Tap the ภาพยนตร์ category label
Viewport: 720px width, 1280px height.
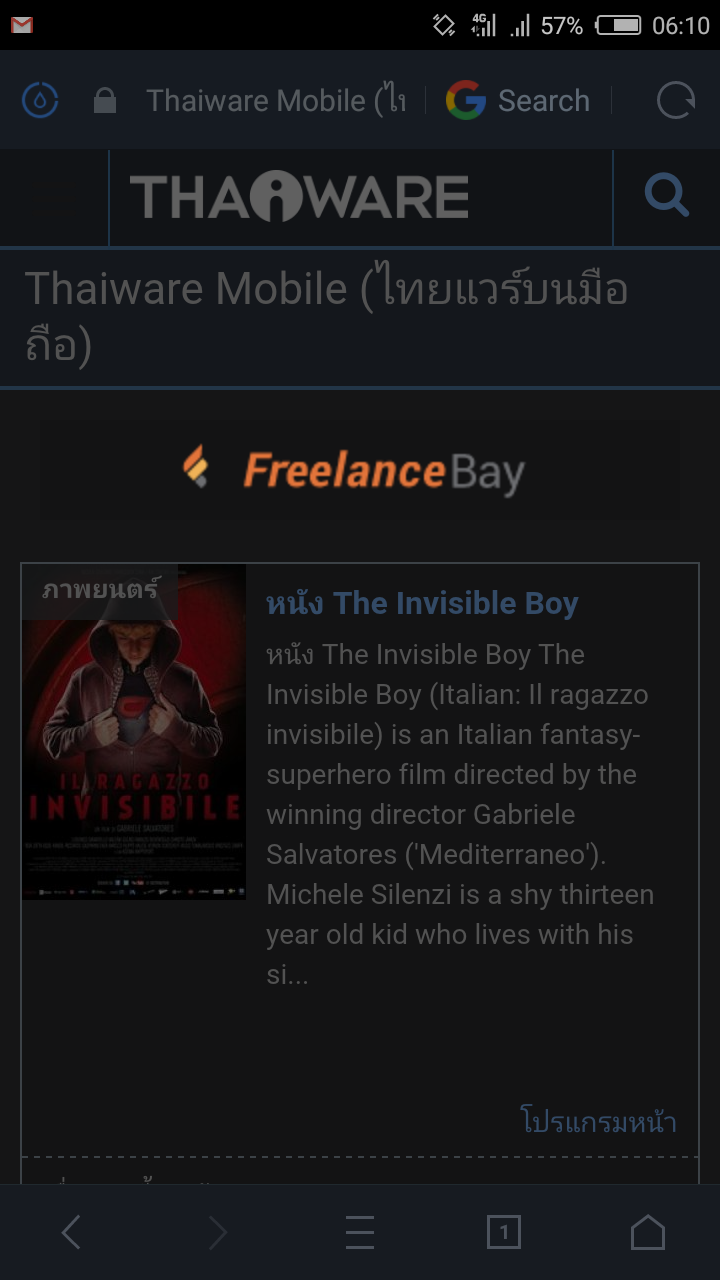[x=100, y=590]
